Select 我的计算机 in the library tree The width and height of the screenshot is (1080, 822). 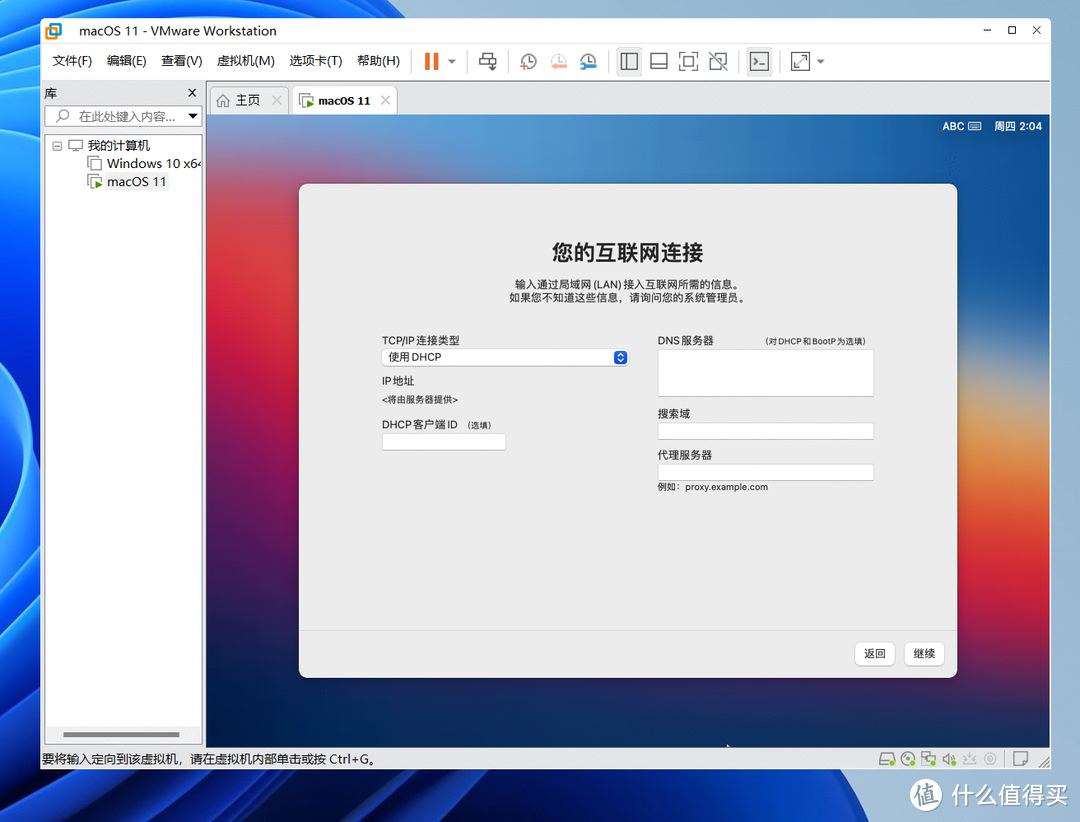[118, 145]
